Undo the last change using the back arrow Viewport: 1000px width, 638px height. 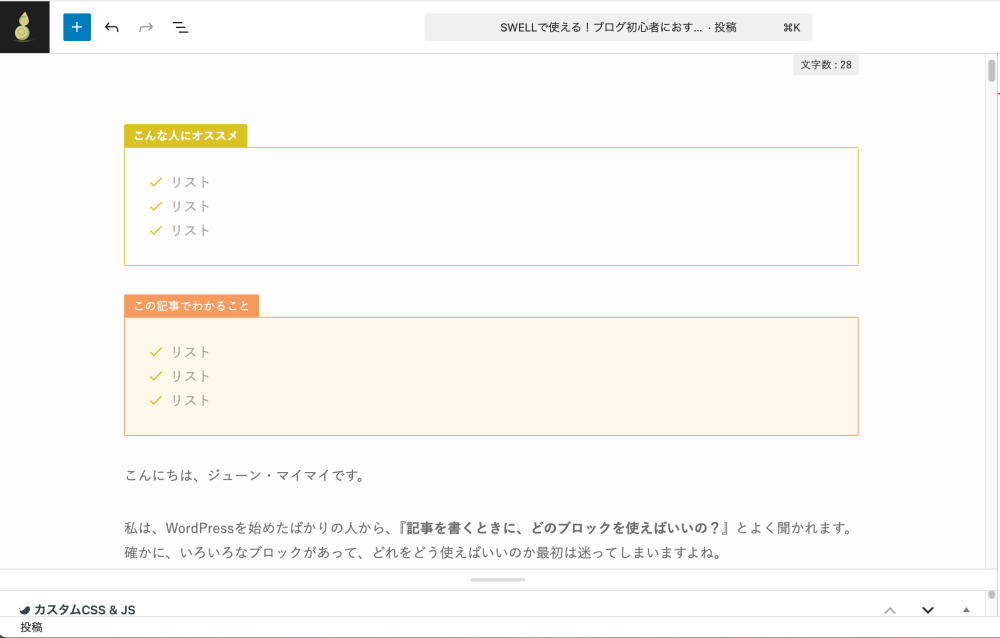click(111, 27)
